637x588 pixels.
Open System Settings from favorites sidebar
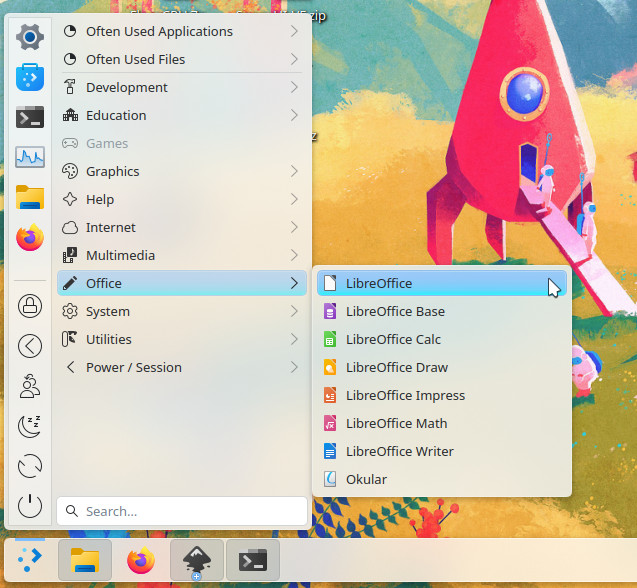pyautogui.click(x=30, y=37)
